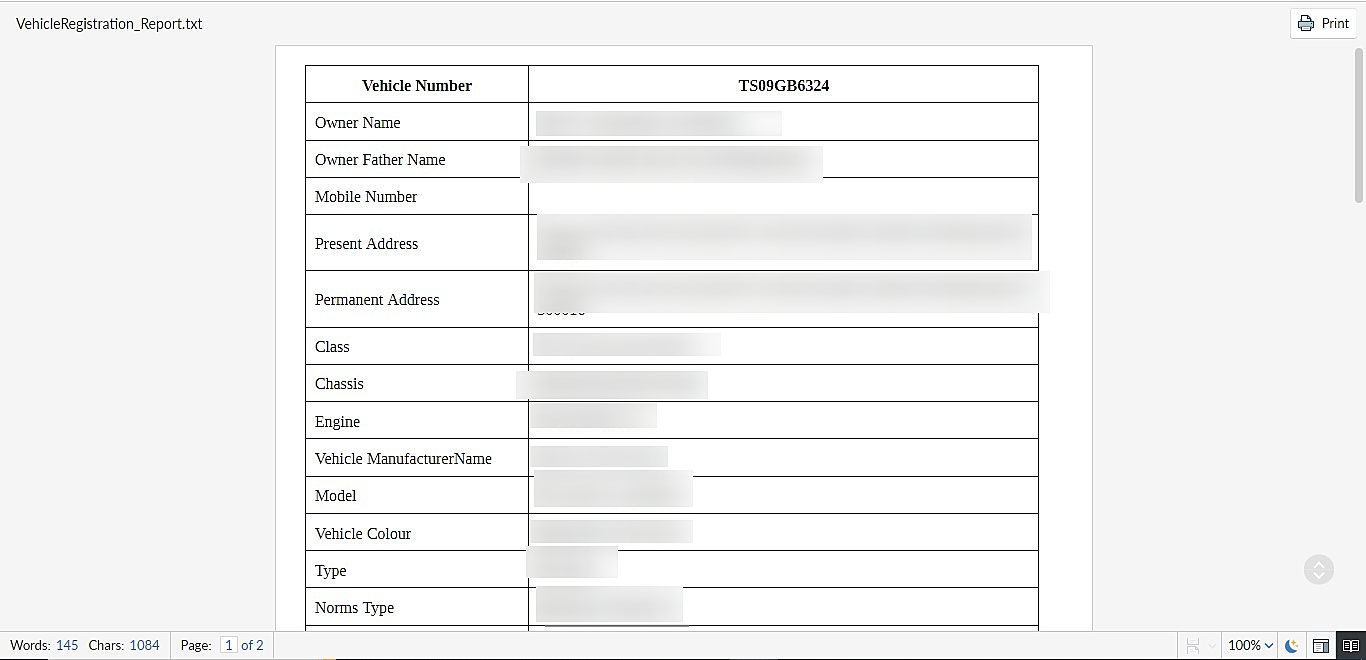The width and height of the screenshot is (1366, 660).
Task: Select the VehicleRegistration_Report.txt file title
Action: tap(109, 24)
